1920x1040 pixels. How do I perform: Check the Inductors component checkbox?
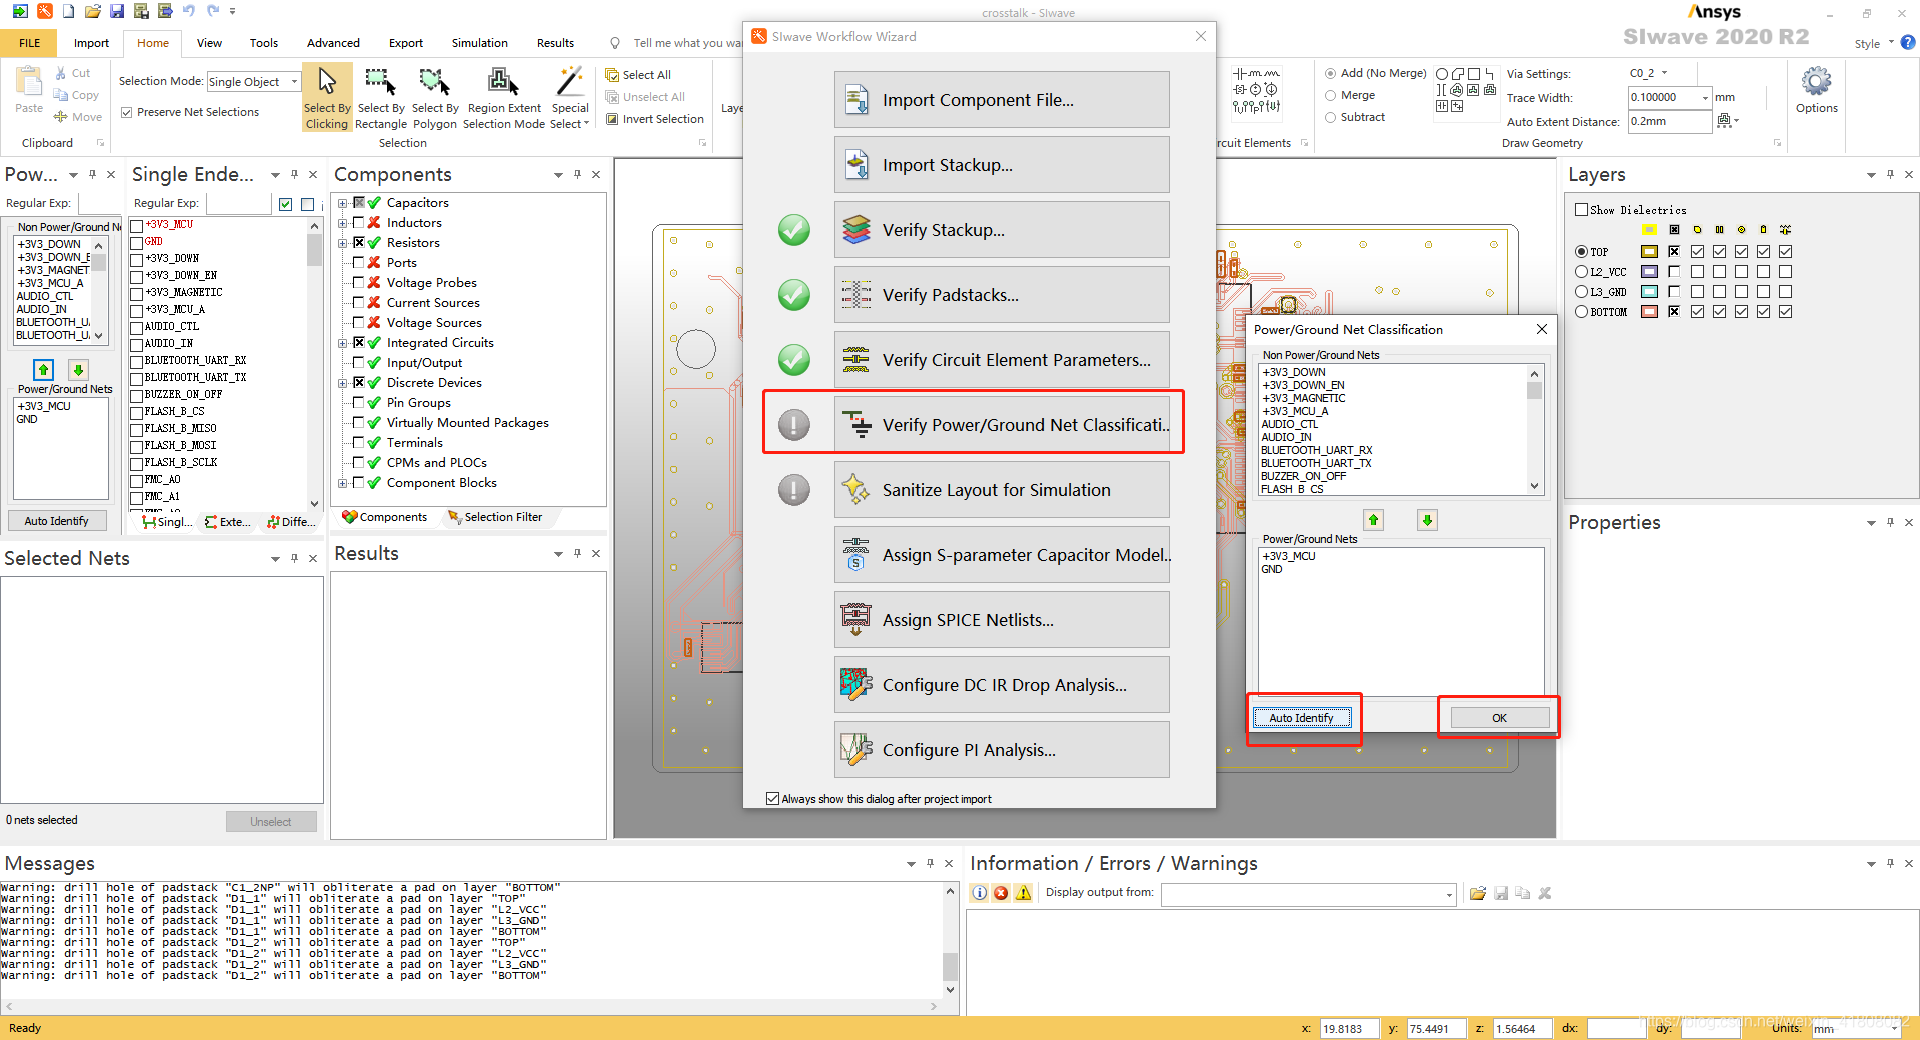coord(358,223)
